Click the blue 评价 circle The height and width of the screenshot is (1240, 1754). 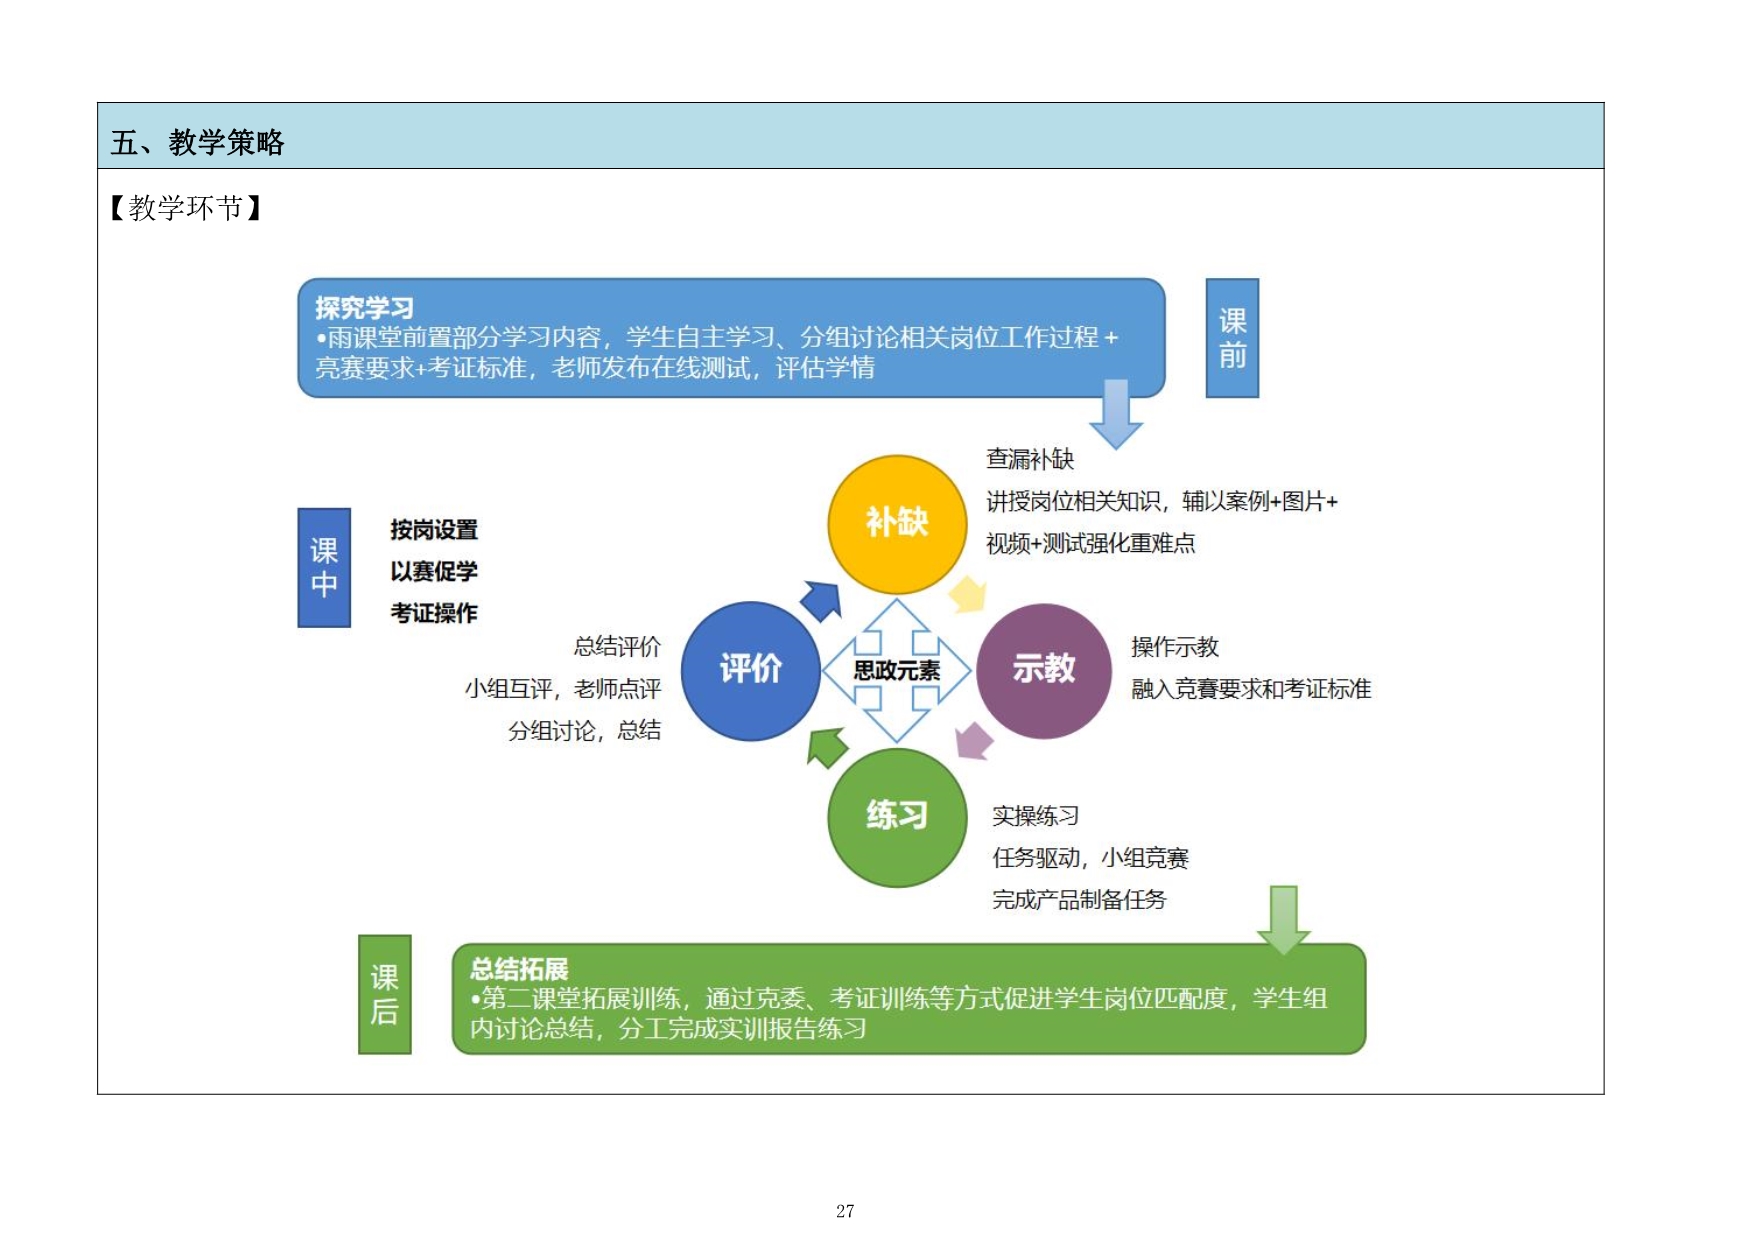(x=750, y=670)
